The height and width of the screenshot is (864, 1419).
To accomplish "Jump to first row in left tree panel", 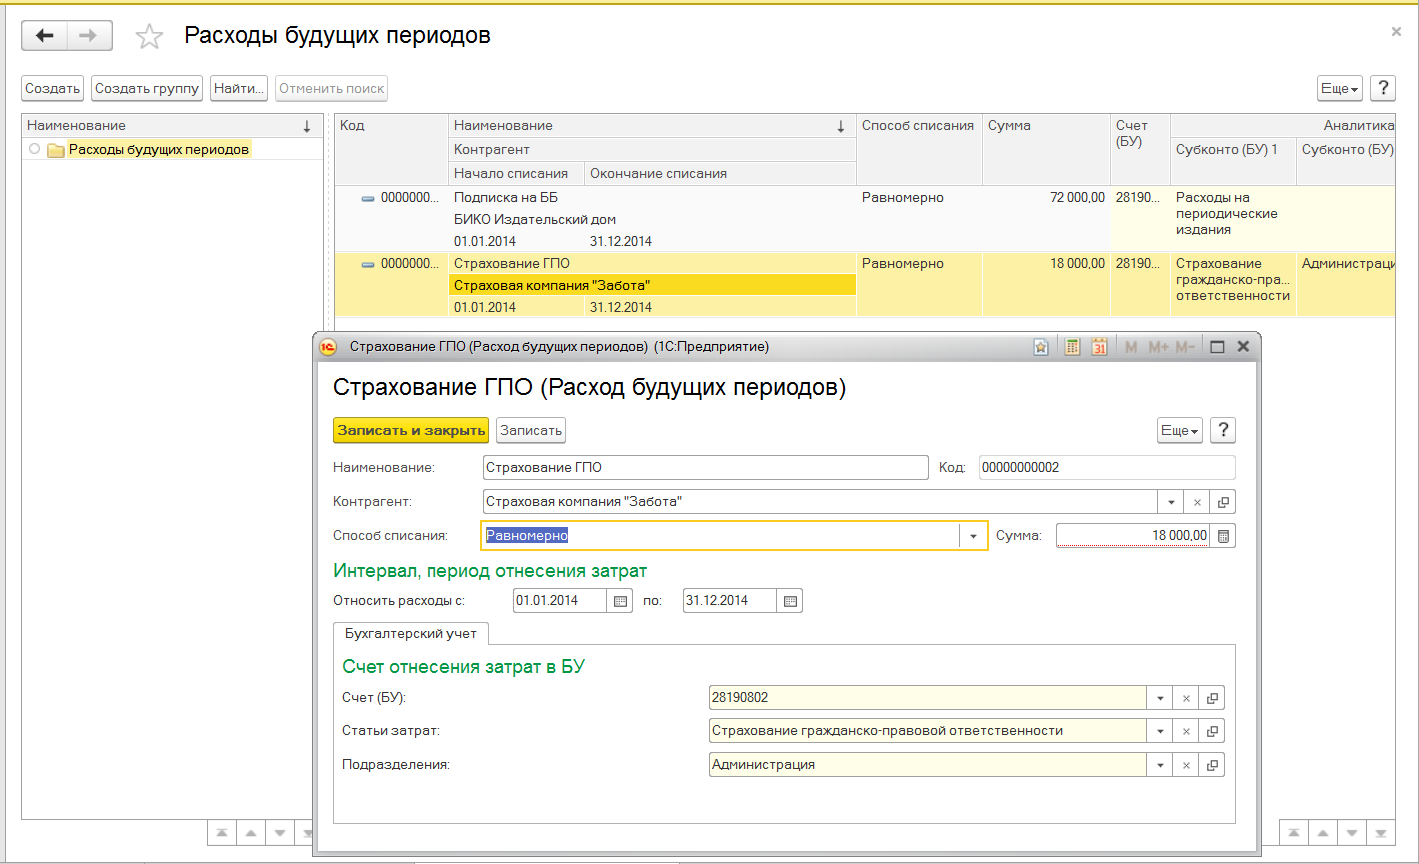I will [221, 832].
